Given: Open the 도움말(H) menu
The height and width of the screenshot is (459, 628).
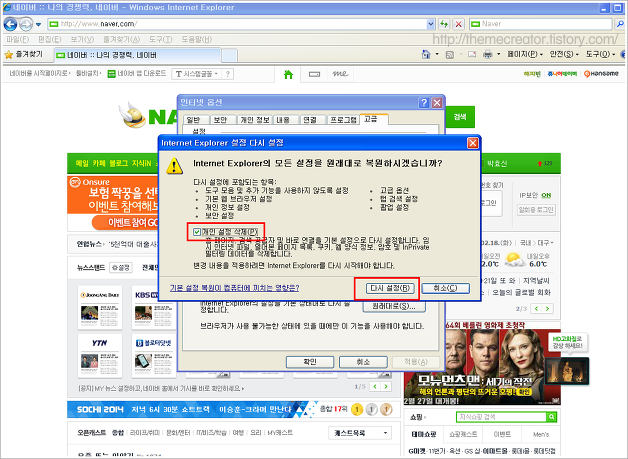Looking at the screenshot, I should click(196, 39).
